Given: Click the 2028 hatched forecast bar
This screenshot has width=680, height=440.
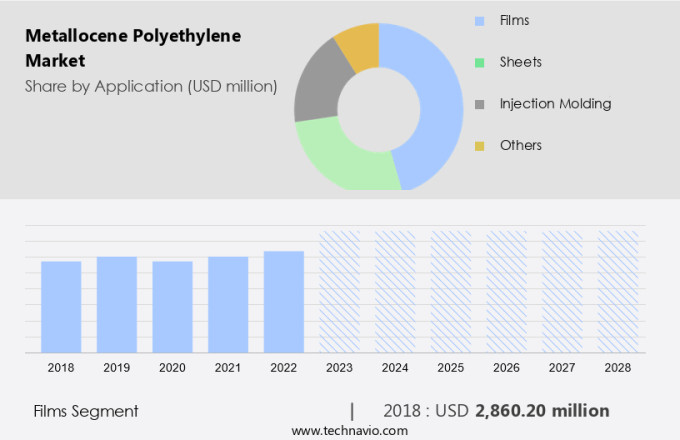Looking at the screenshot, I should pos(618,291).
